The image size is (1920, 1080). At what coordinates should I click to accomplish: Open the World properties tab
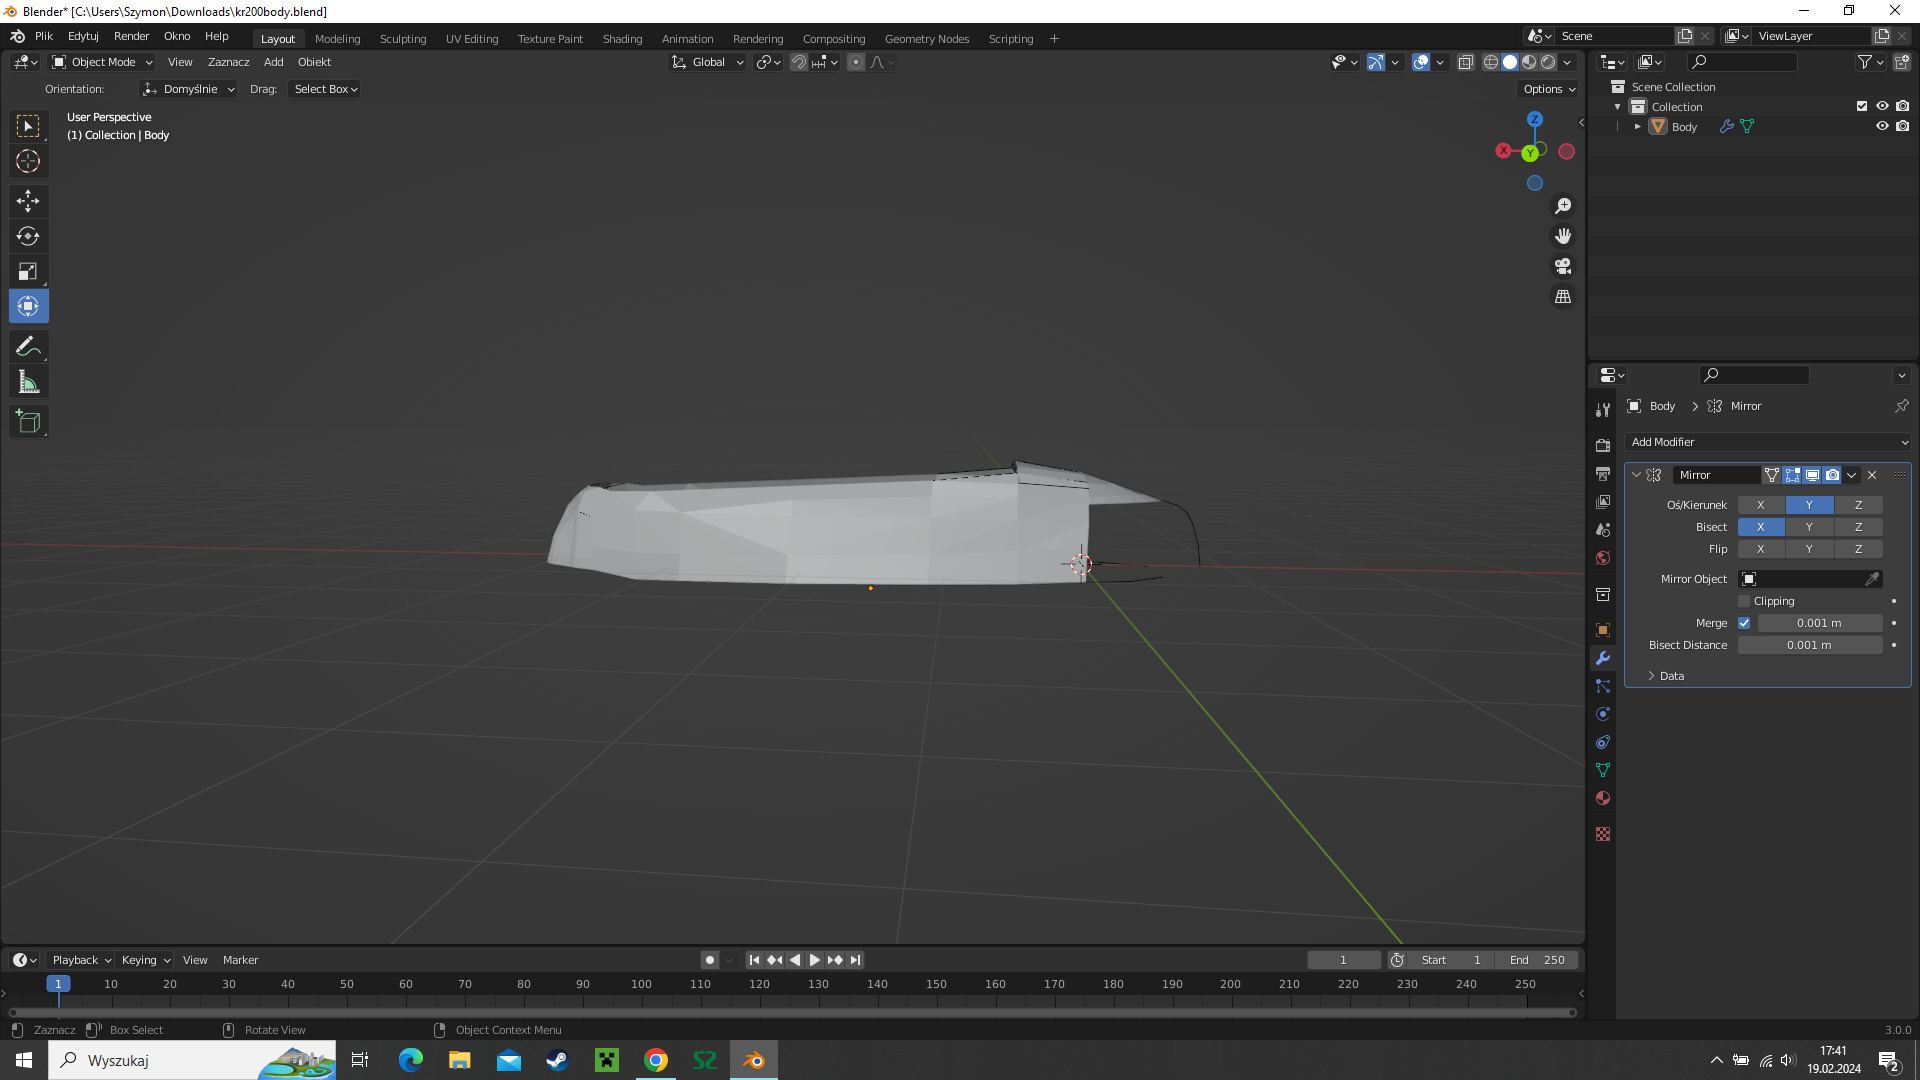pos(1603,558)
